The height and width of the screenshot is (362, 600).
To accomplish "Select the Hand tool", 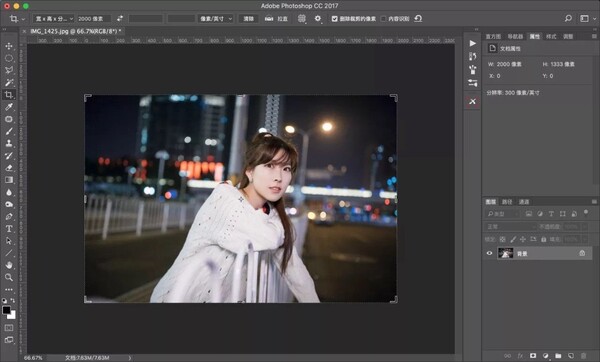I will (9, 265).
